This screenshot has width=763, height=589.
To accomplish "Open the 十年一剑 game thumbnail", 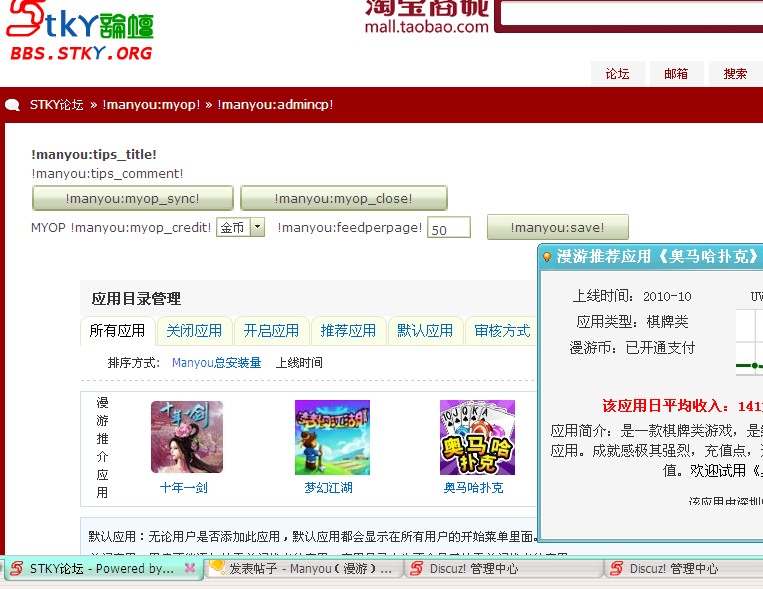I will 187,437.
